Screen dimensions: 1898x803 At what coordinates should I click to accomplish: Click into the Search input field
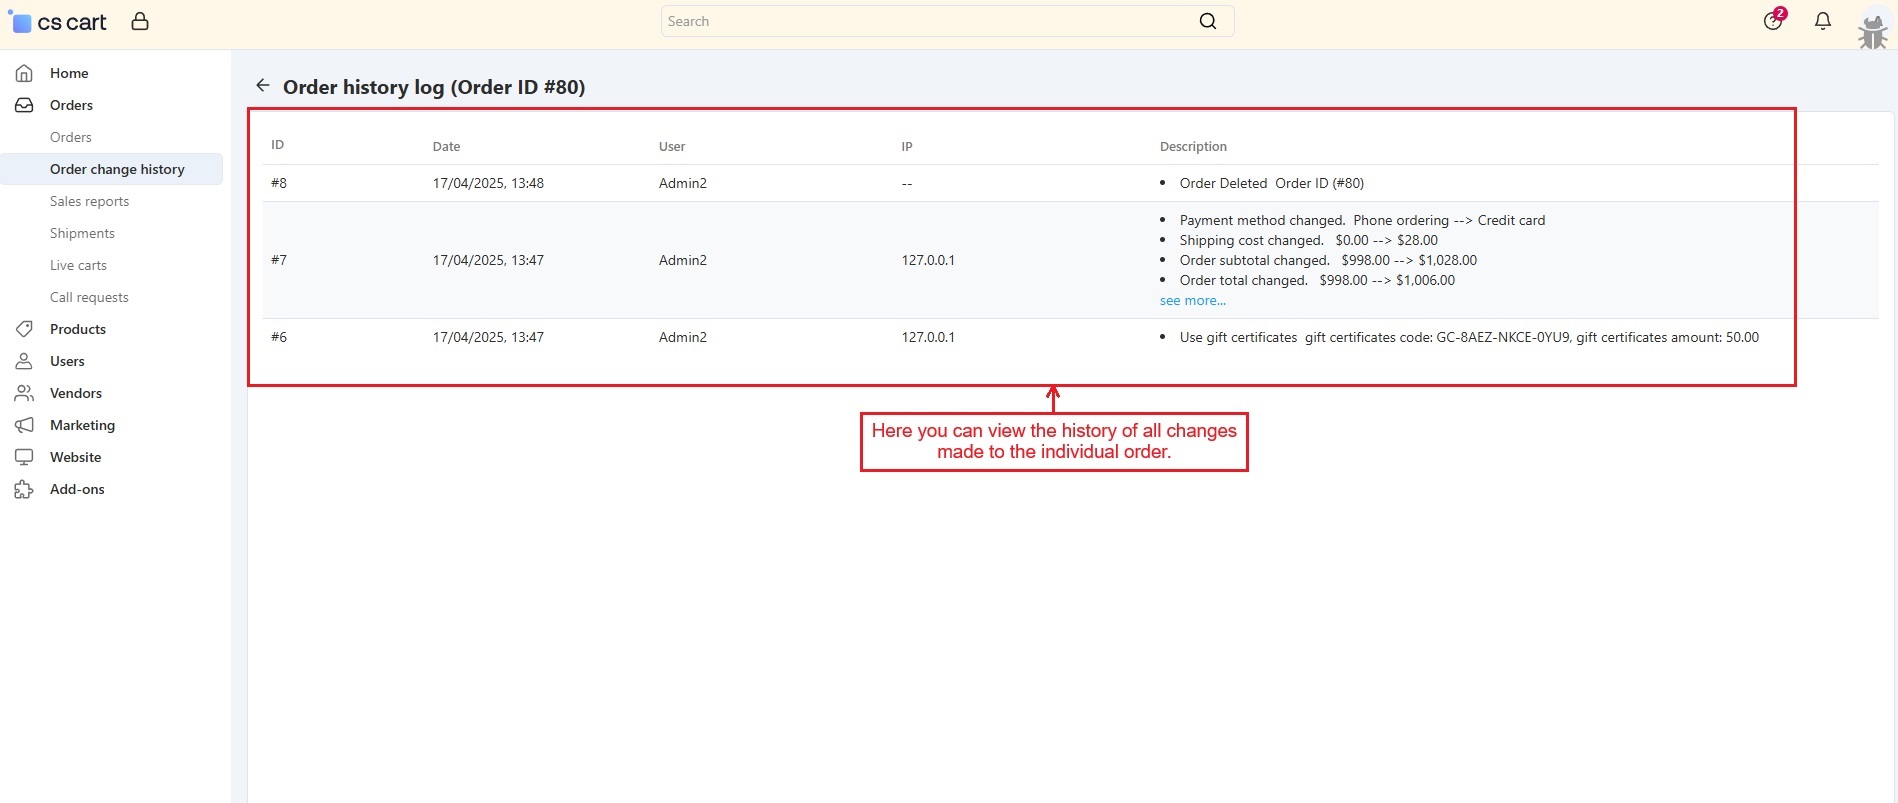point(925,21)
